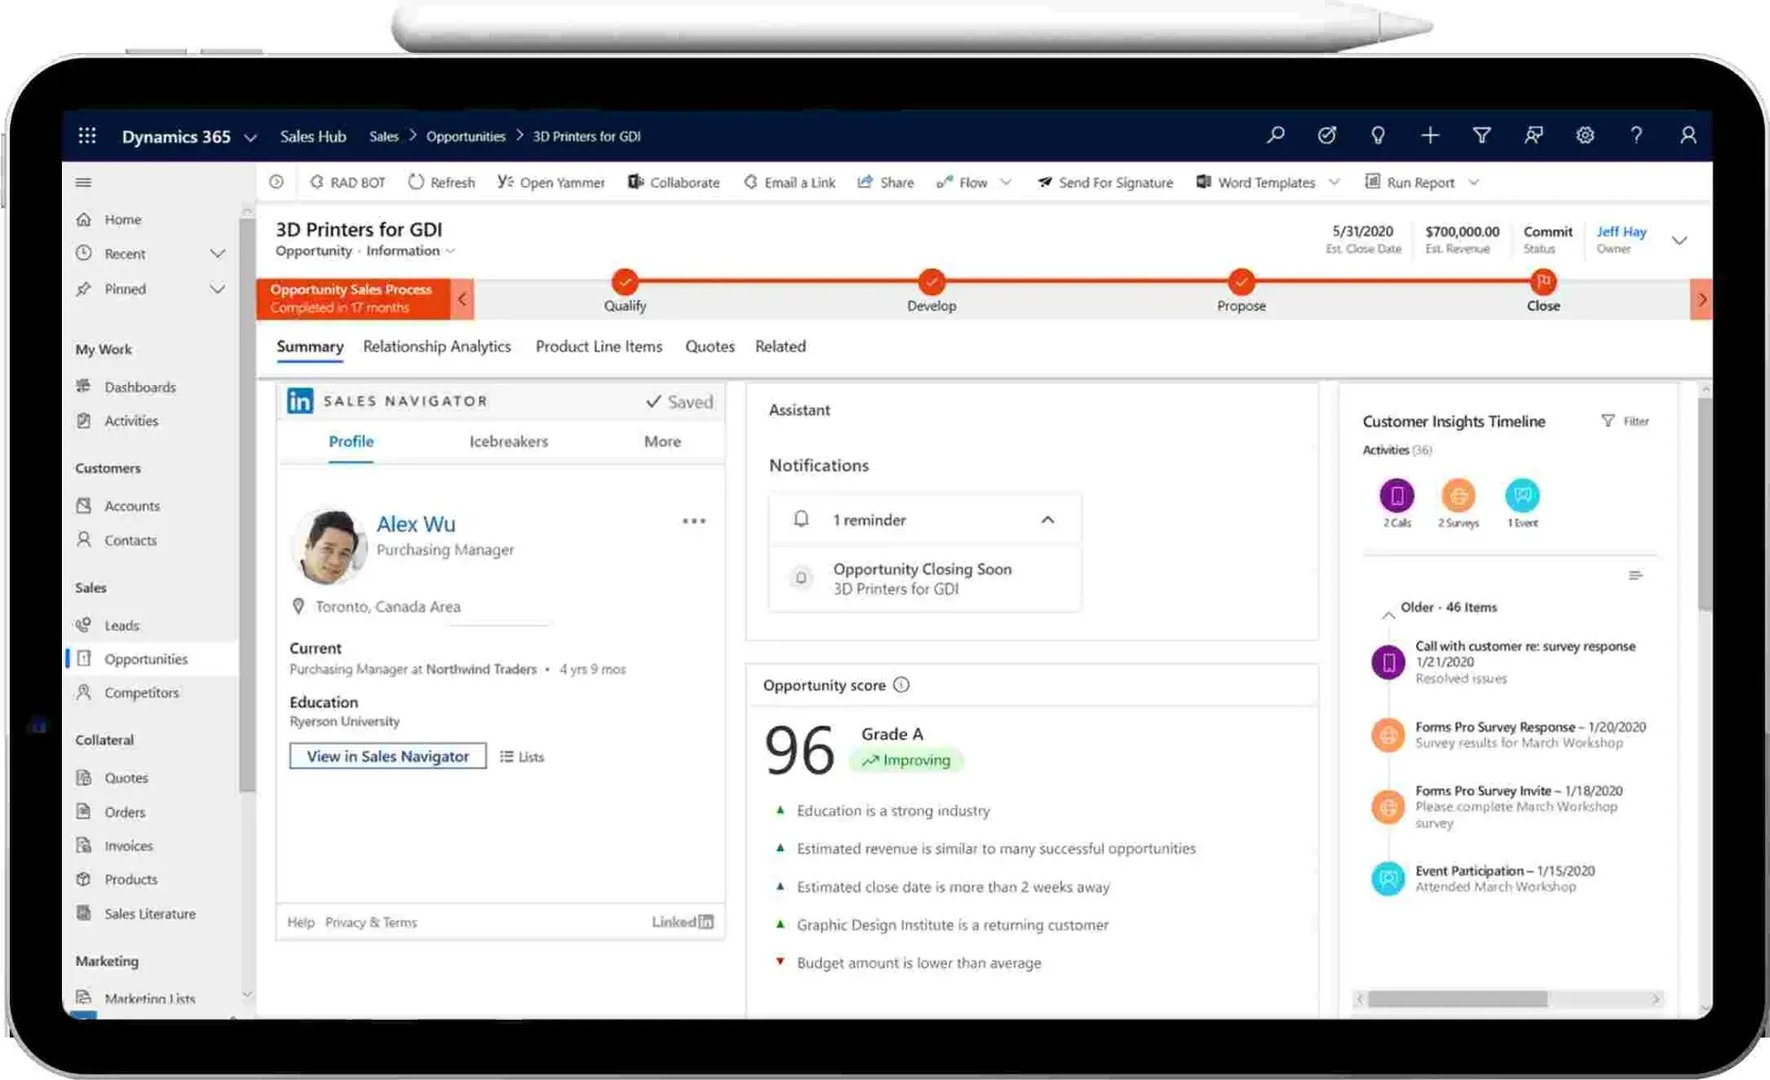Click Email a Link command
This screenshot has width=1770, height=1080.
point(789,182)
